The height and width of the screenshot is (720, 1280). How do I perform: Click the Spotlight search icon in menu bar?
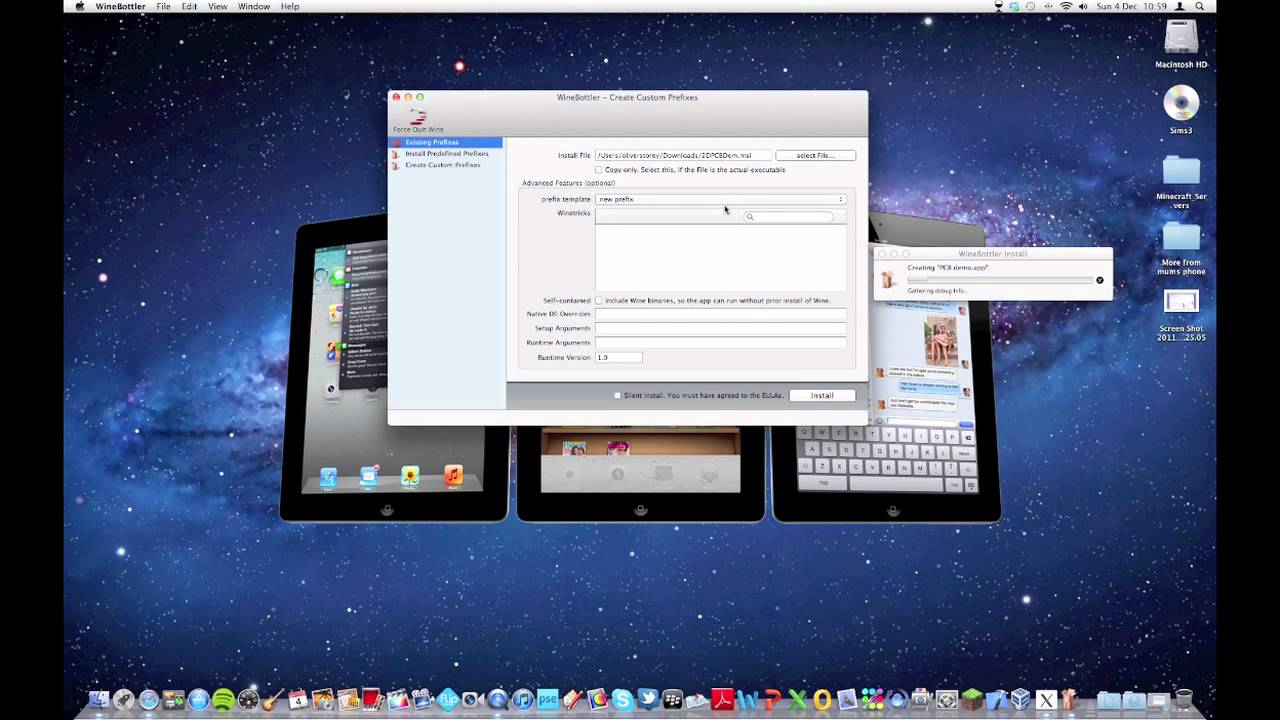[x=1200, y=7]
